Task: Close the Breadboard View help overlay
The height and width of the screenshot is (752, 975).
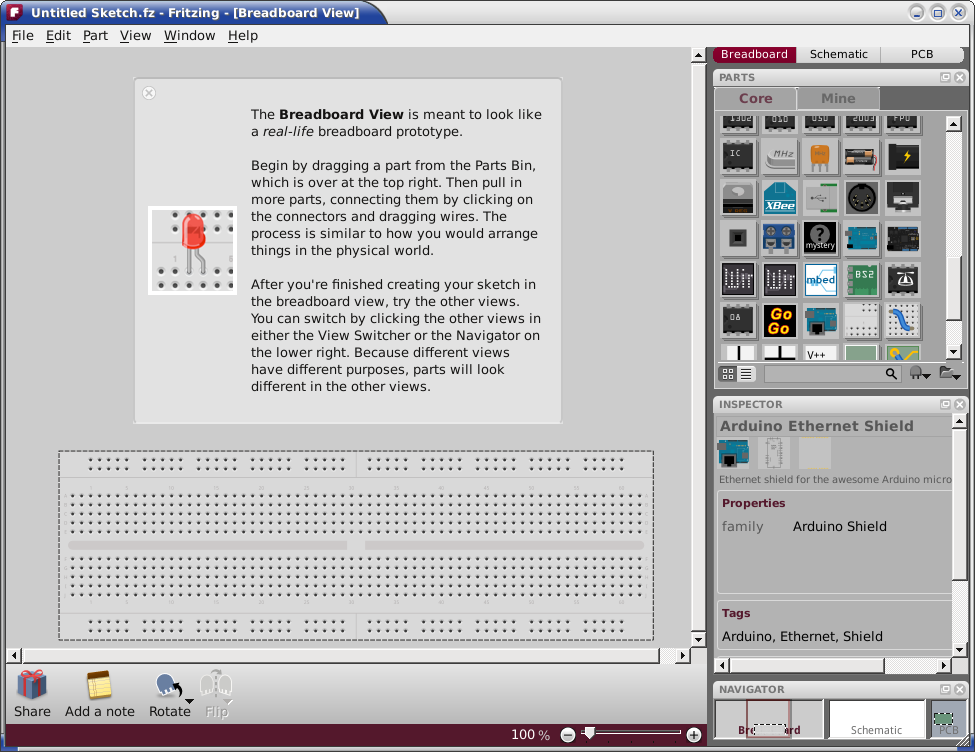Action: pos(149,93)
